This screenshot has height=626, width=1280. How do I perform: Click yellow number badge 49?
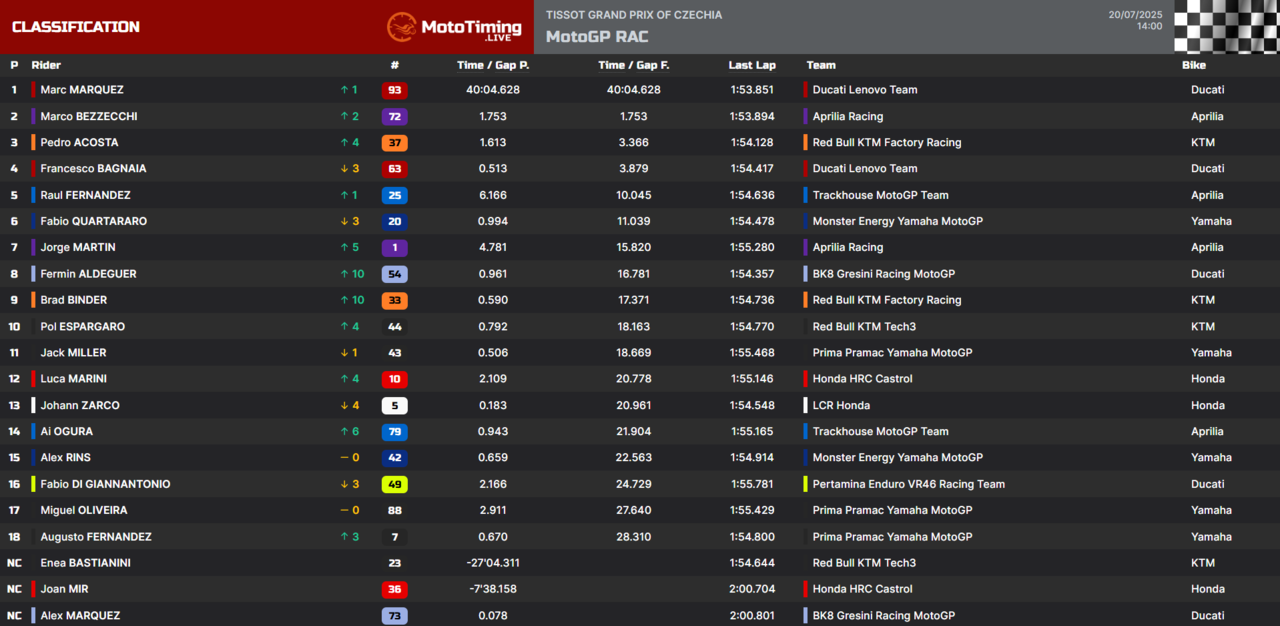coord(394,484)
